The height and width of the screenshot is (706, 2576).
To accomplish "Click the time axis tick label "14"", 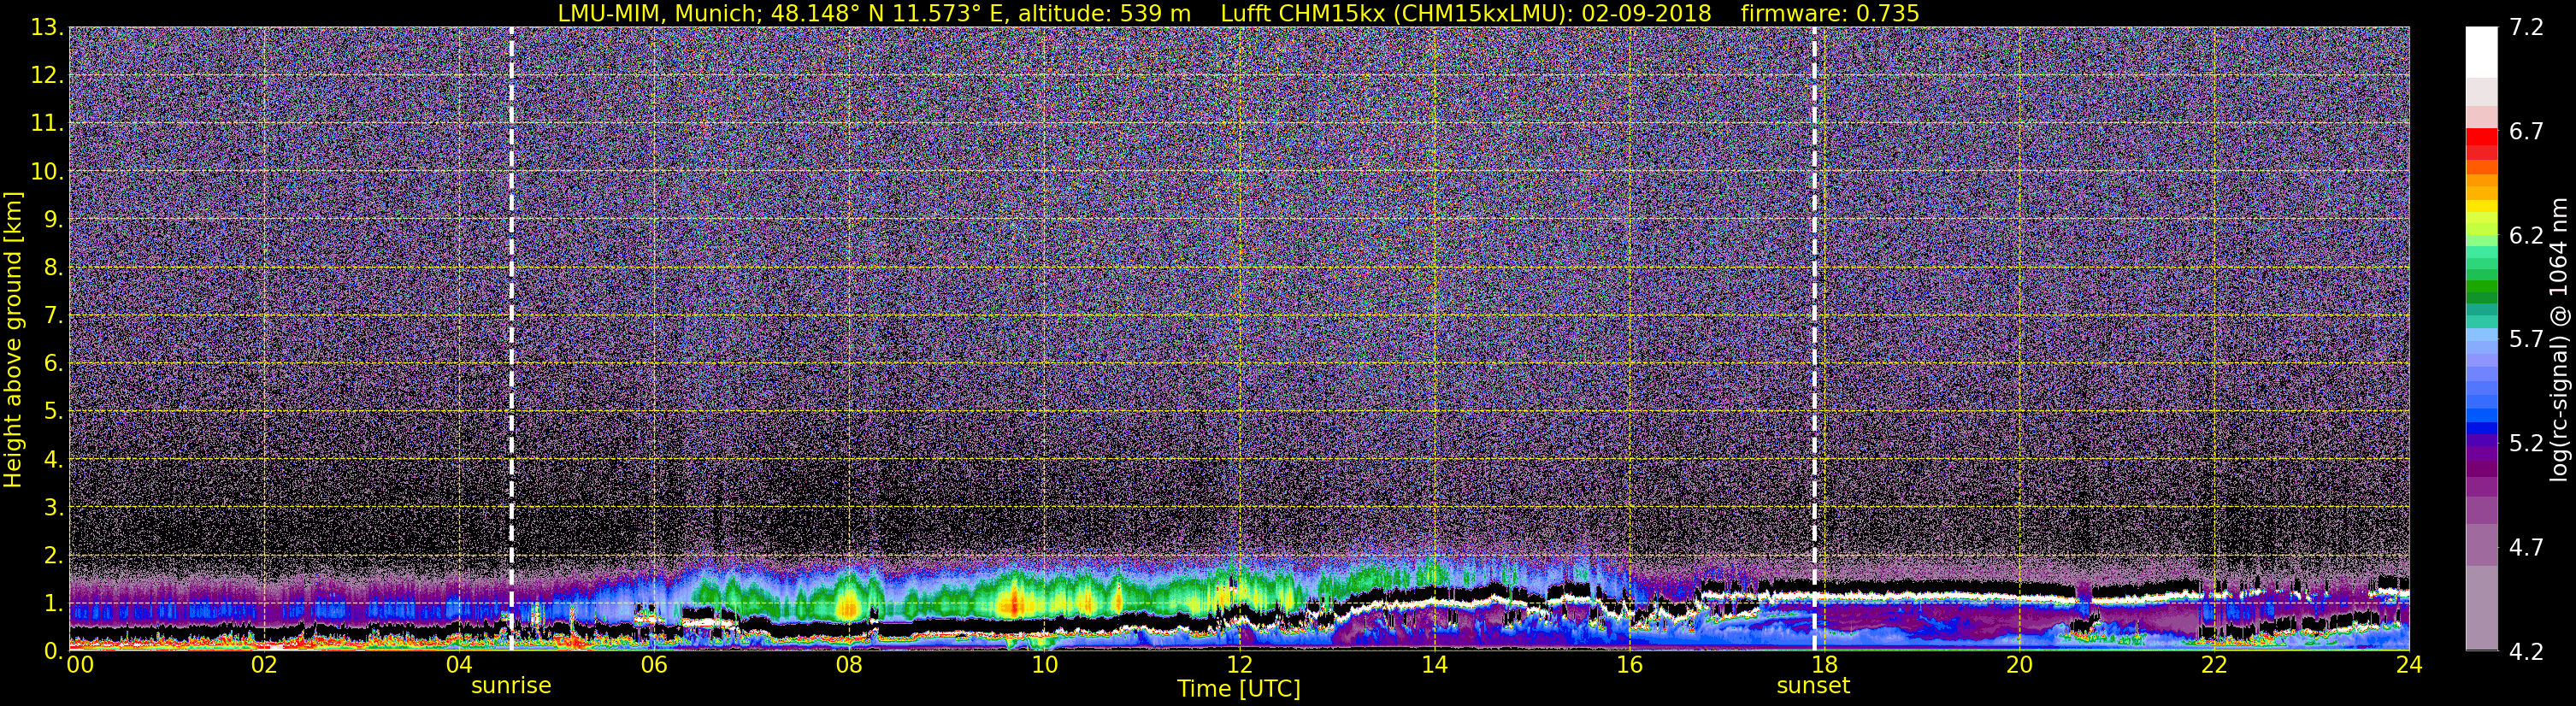I will pos(1434,664).
